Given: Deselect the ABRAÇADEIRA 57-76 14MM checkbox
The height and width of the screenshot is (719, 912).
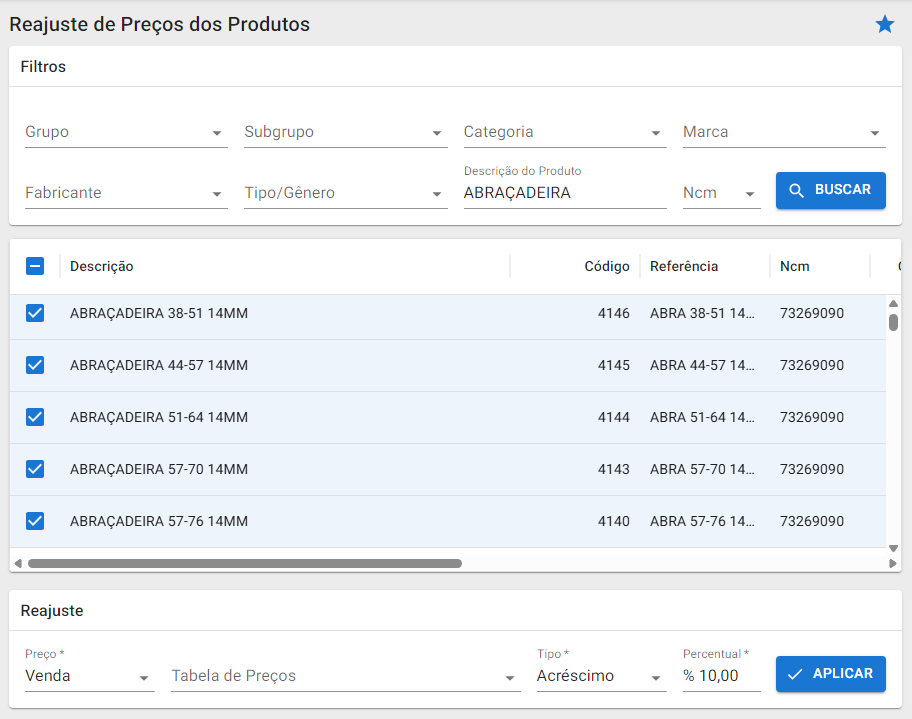Looking at the screenshot, I should coord(35,521).
